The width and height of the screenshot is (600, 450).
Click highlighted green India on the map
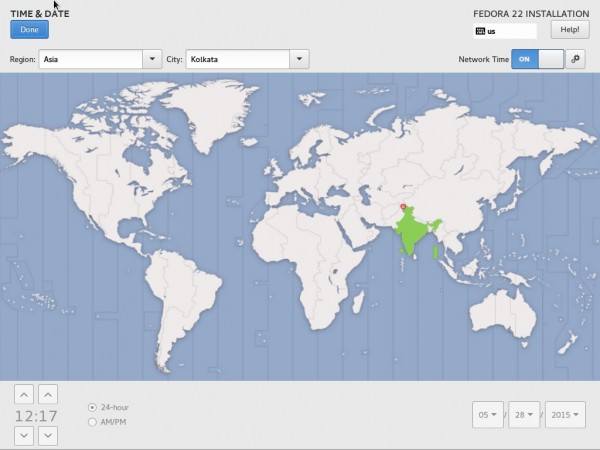pos(411,232)
